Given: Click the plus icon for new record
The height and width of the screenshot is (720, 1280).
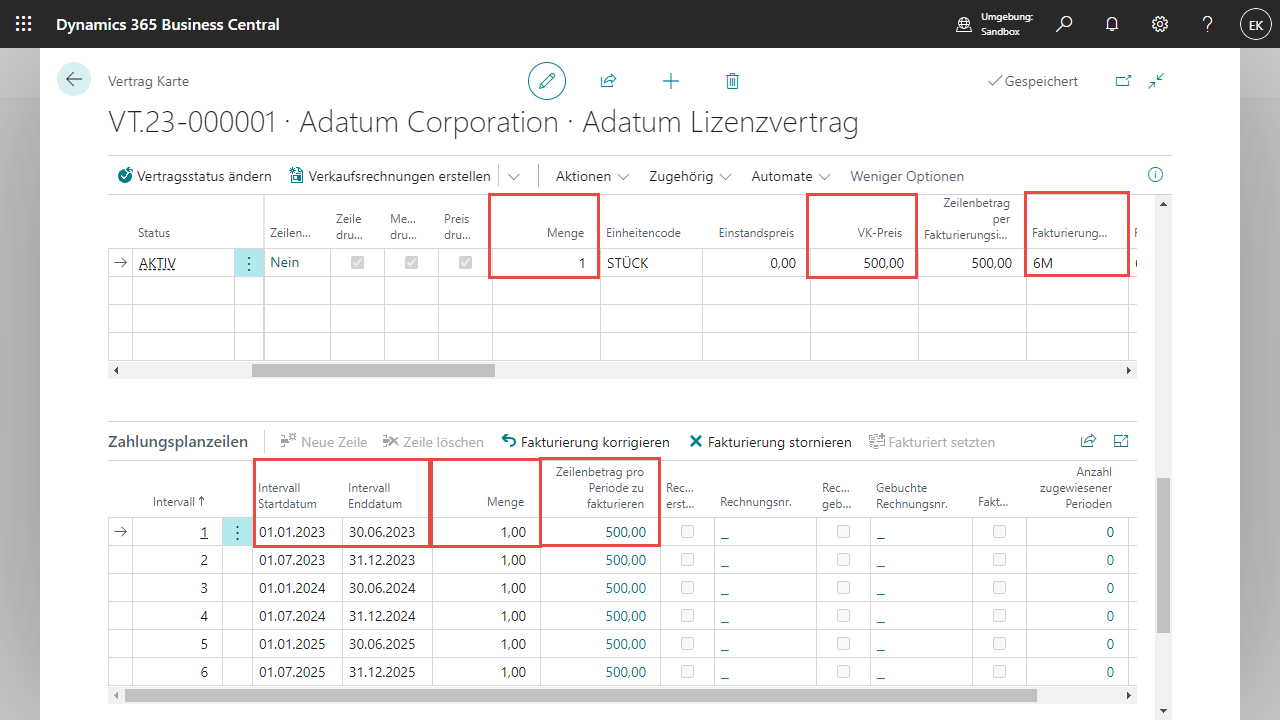Looking at the screenshot, I should (x=671, y=81).
